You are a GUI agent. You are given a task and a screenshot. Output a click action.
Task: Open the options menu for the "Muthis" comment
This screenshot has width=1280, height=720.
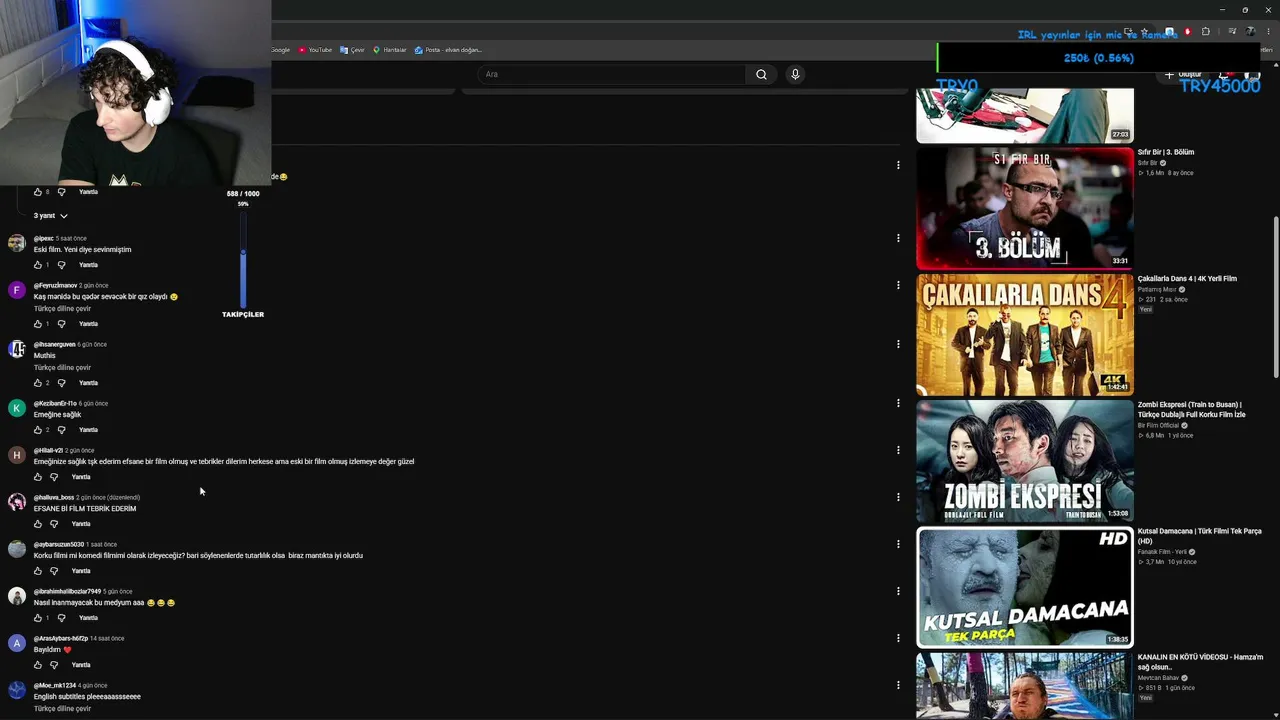click(x=898, y=344)
